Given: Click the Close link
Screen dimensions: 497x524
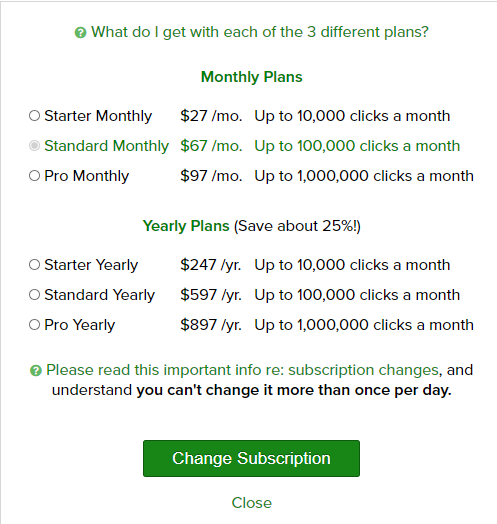Looking at the screenshot, I should pyautogui.click(x=252, y=503).
